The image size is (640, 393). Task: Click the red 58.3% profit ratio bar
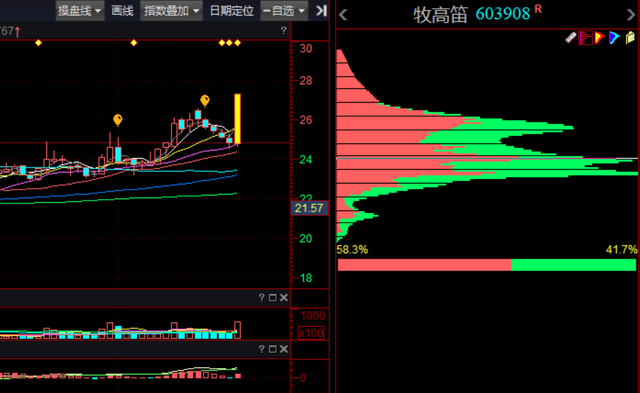coord(424,265)
